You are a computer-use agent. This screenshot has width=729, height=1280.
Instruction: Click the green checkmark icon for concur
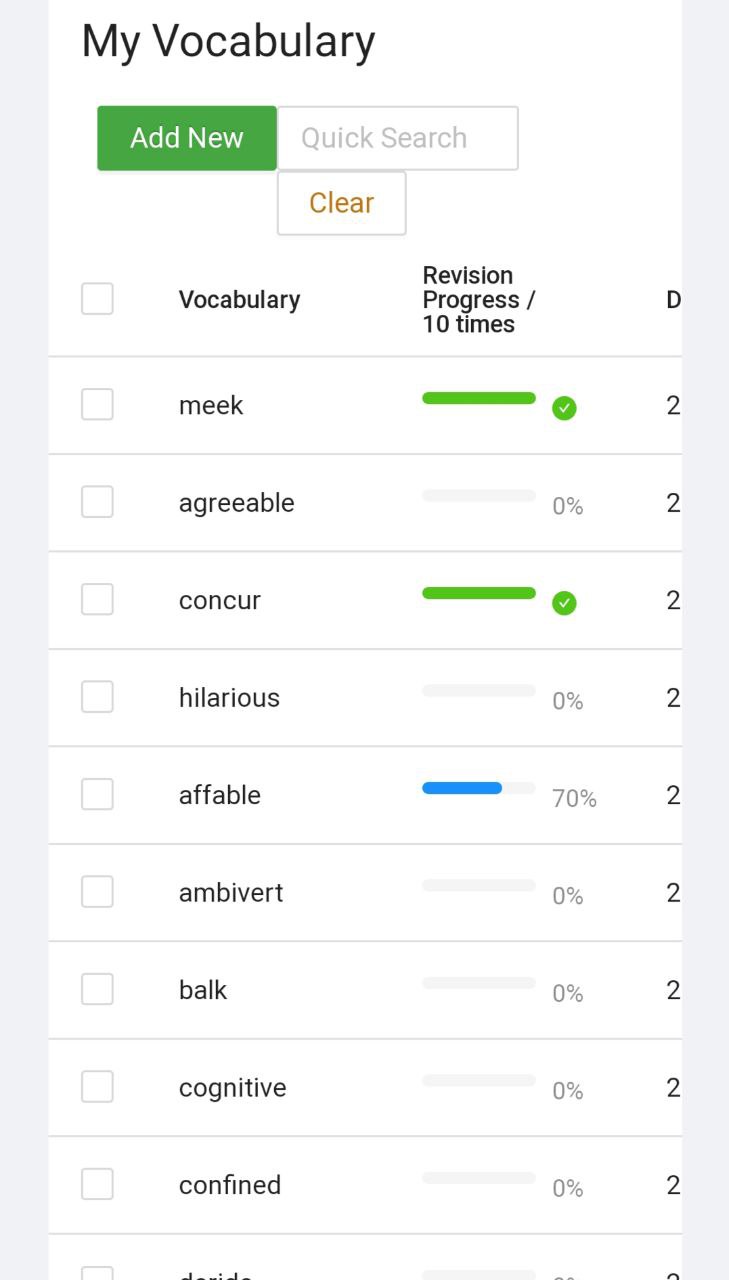pyautogui.click(x=564, y=603)
